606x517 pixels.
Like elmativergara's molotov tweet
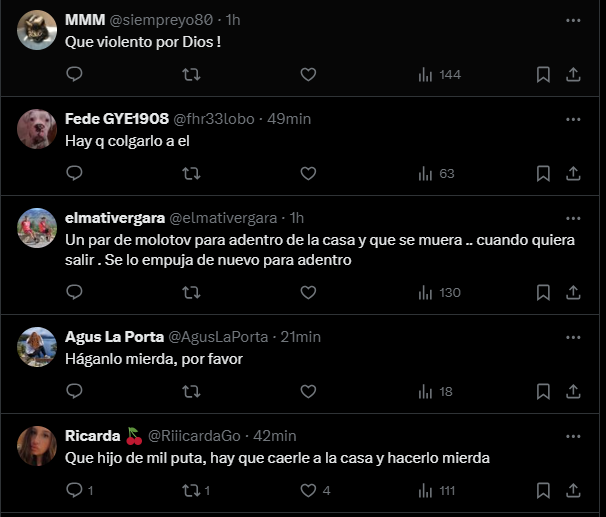pyautogui.click(x=308, y=292)
